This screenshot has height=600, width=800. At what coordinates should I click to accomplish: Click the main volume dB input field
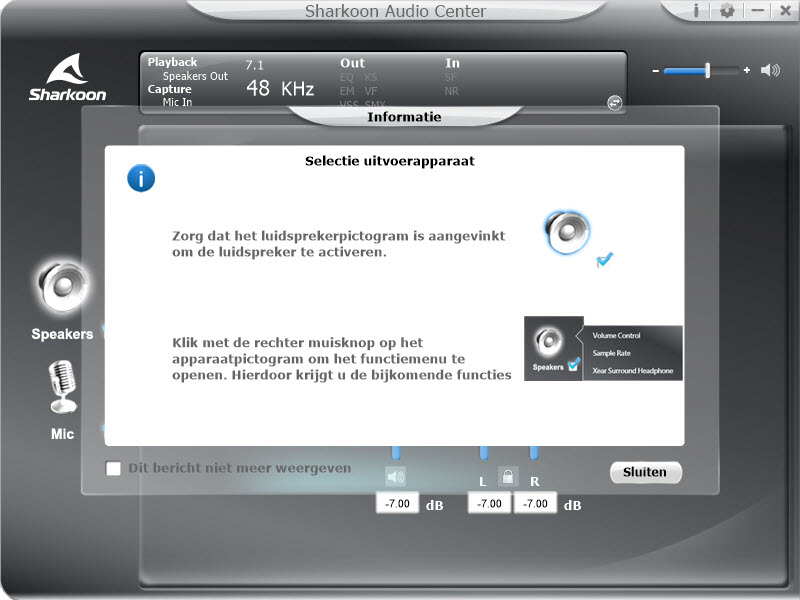tap(397, 504)
